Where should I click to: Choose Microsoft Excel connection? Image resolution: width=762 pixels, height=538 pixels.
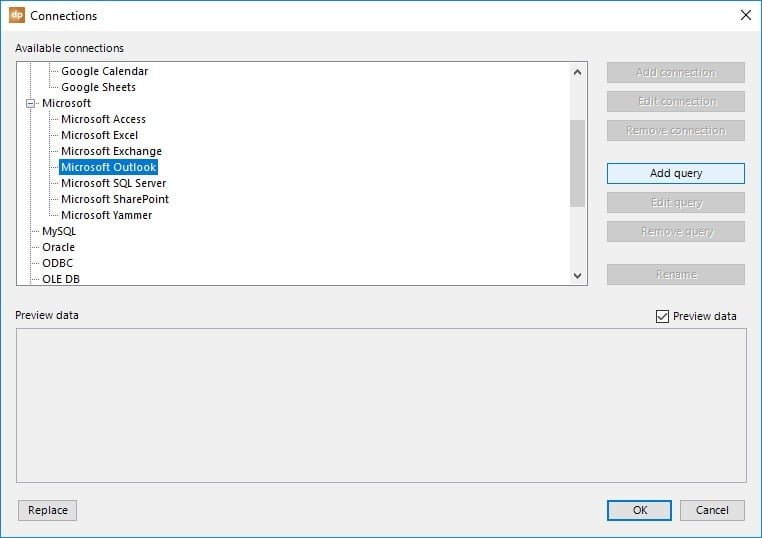(x=99, y=135)
